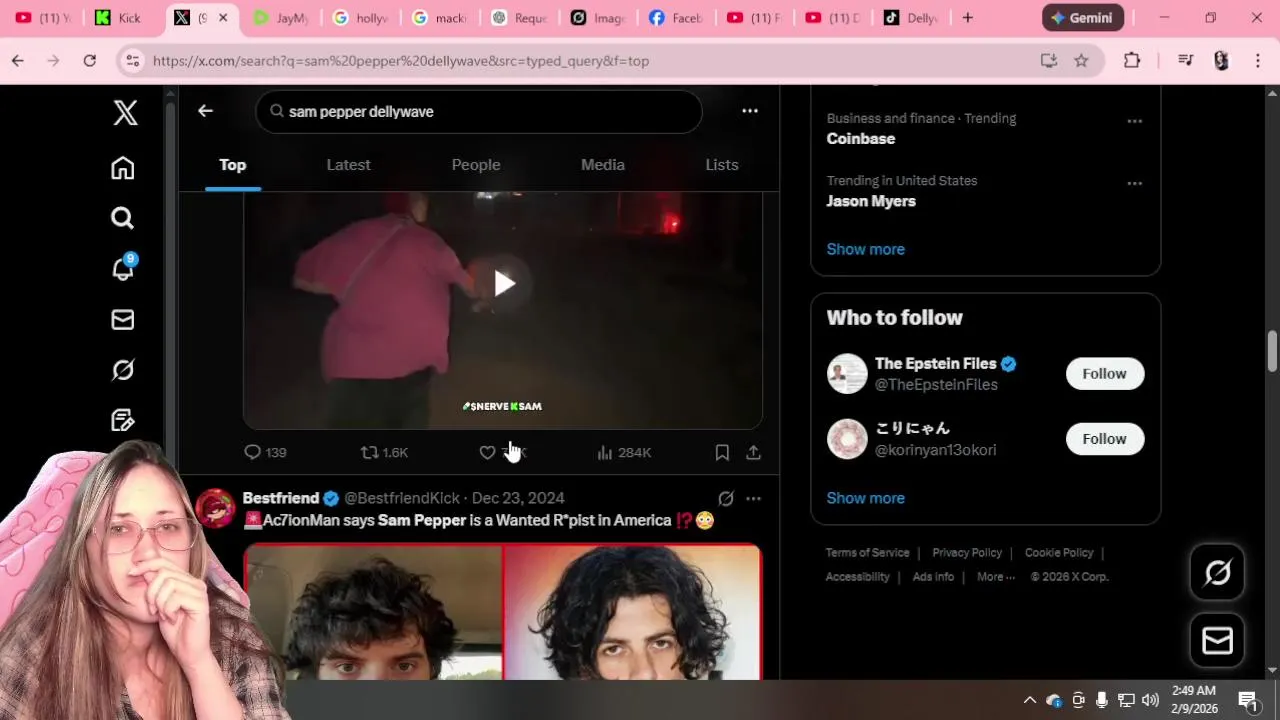The height and width of the screenshot is (720, 1280).
Task: Reload the page
Action: click(x=90, y=61)
